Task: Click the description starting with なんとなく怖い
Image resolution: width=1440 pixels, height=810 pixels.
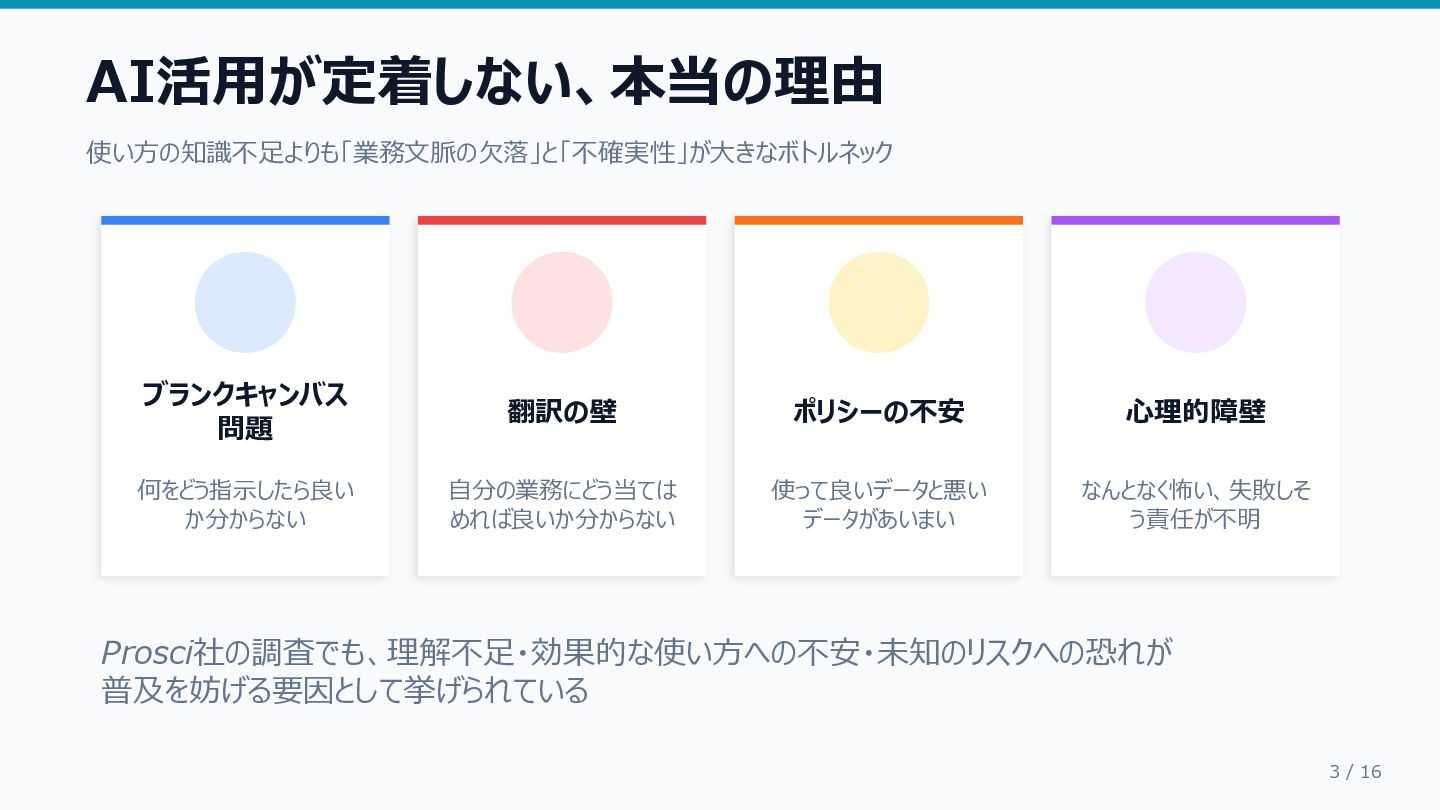Action: pos(1195,505)
